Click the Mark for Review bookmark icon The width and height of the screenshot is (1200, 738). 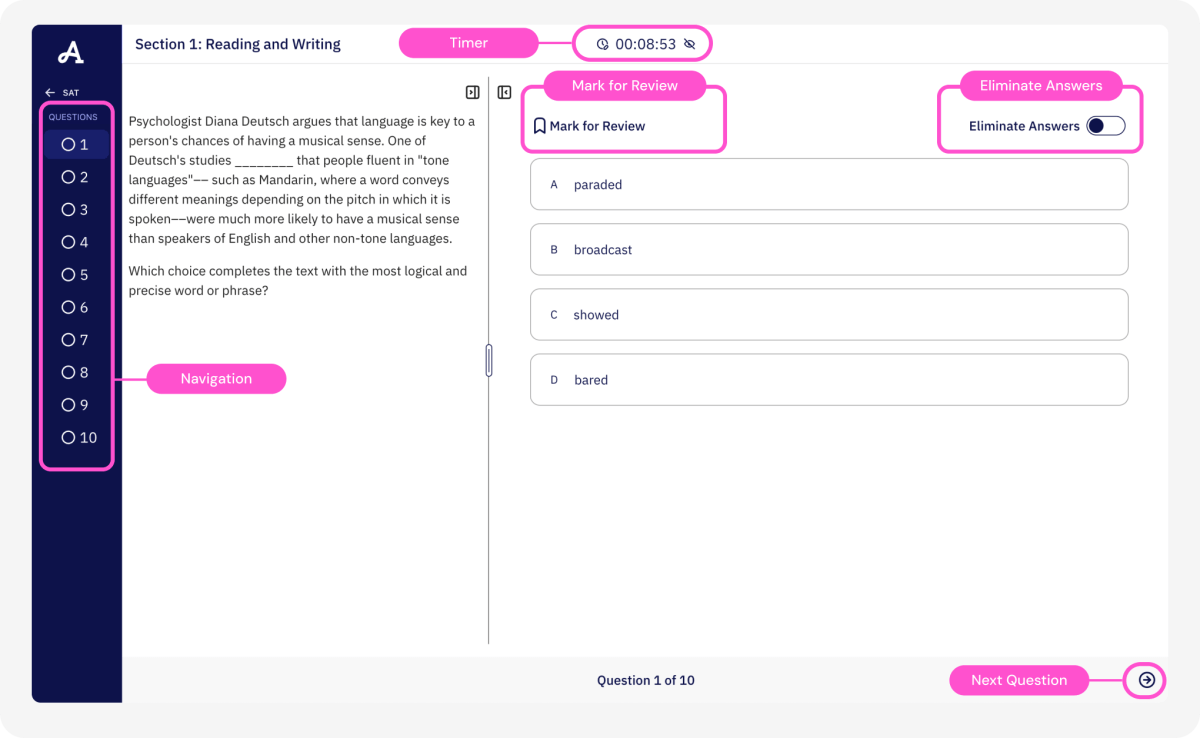[539, 126]
